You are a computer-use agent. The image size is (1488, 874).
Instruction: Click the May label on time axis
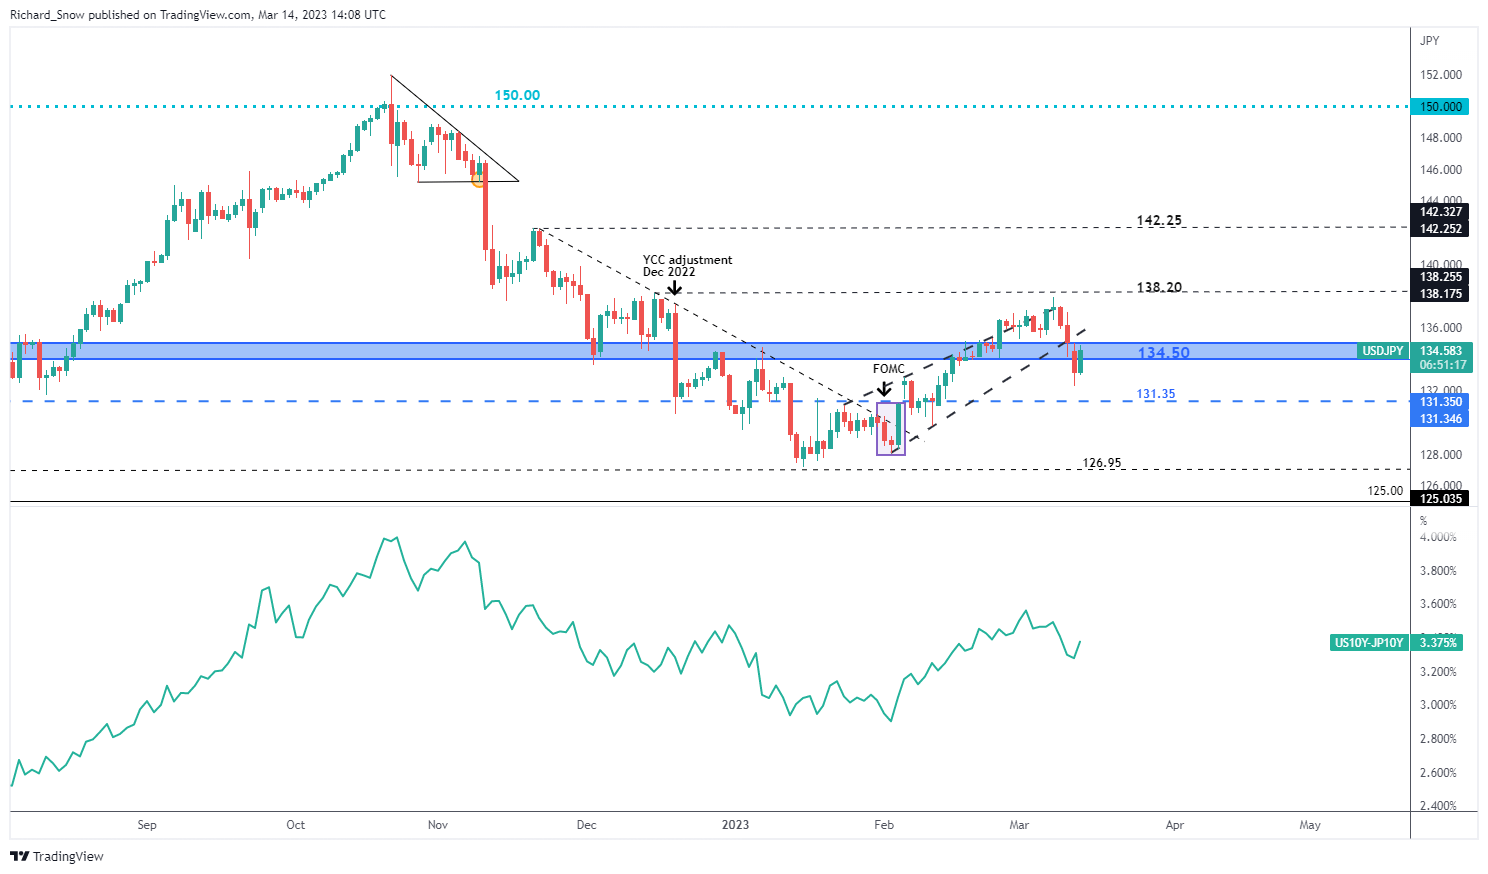point(1310,825)
